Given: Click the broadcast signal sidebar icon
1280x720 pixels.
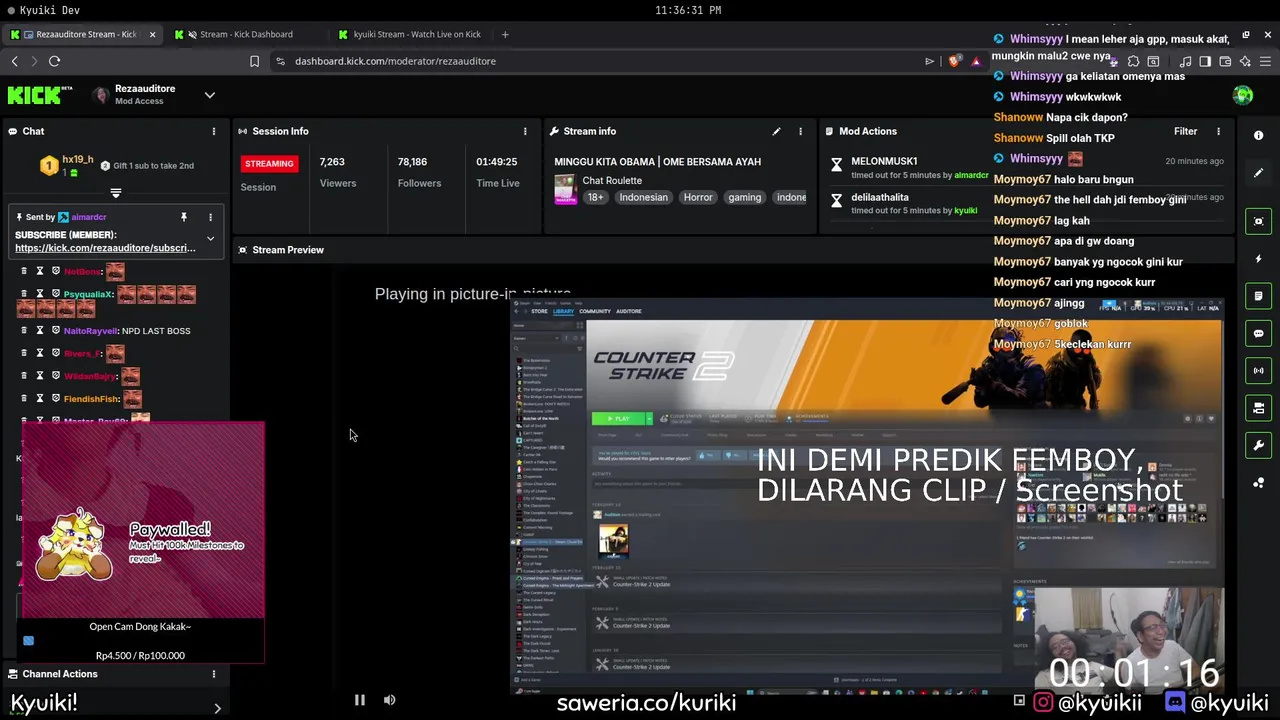Looking at the screenshot, I should [x=1258, y=371].
